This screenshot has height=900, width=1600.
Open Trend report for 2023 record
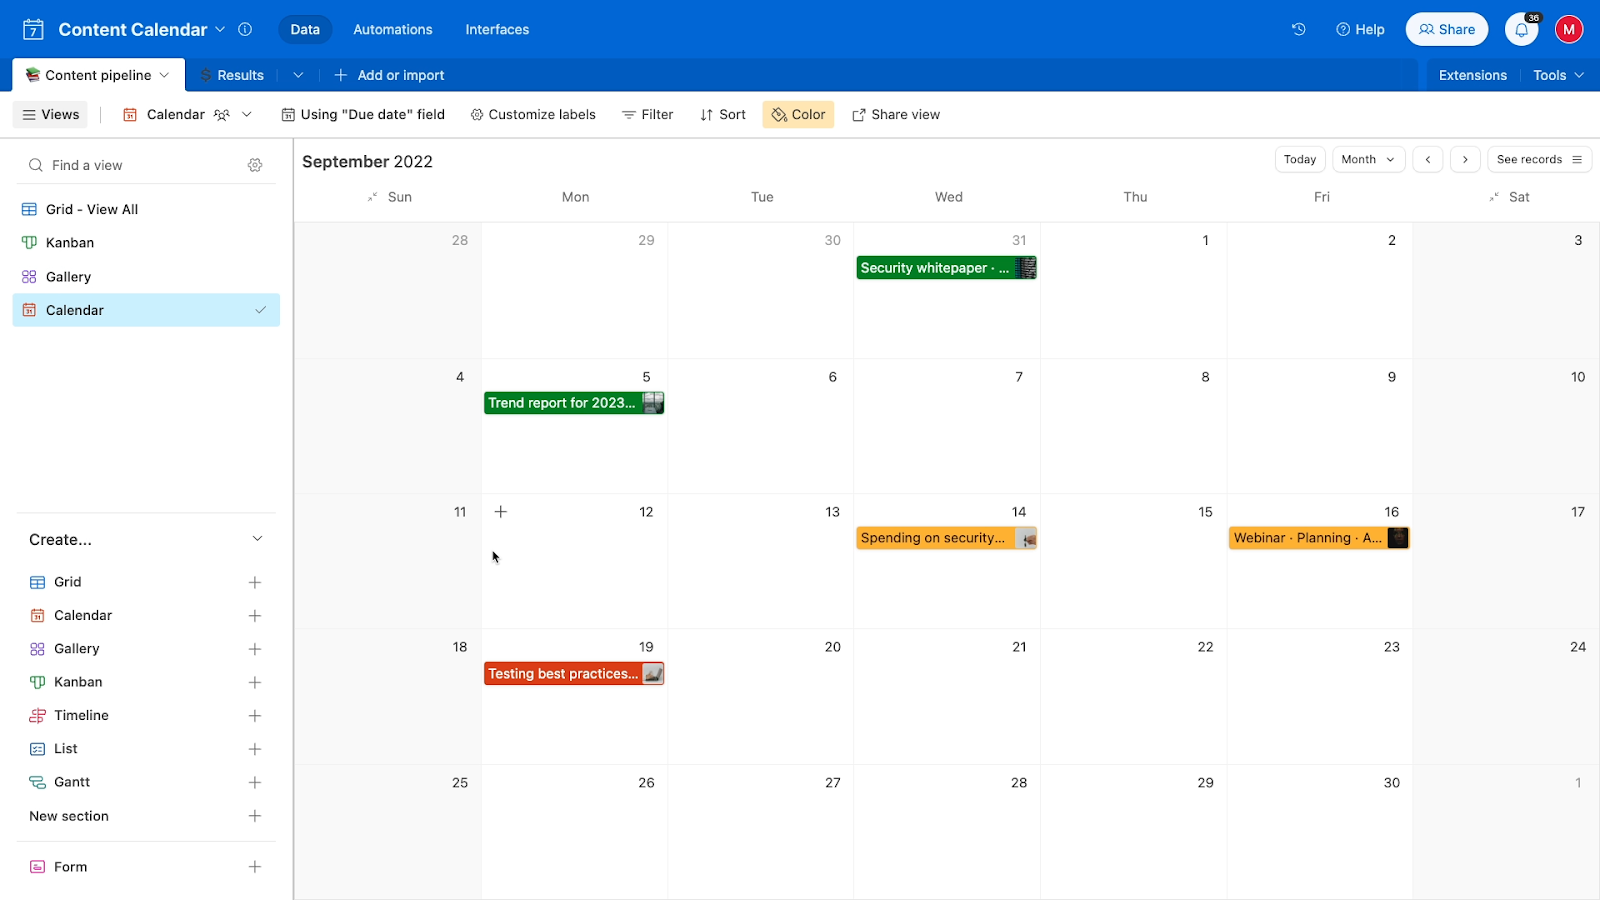[574, 403]
